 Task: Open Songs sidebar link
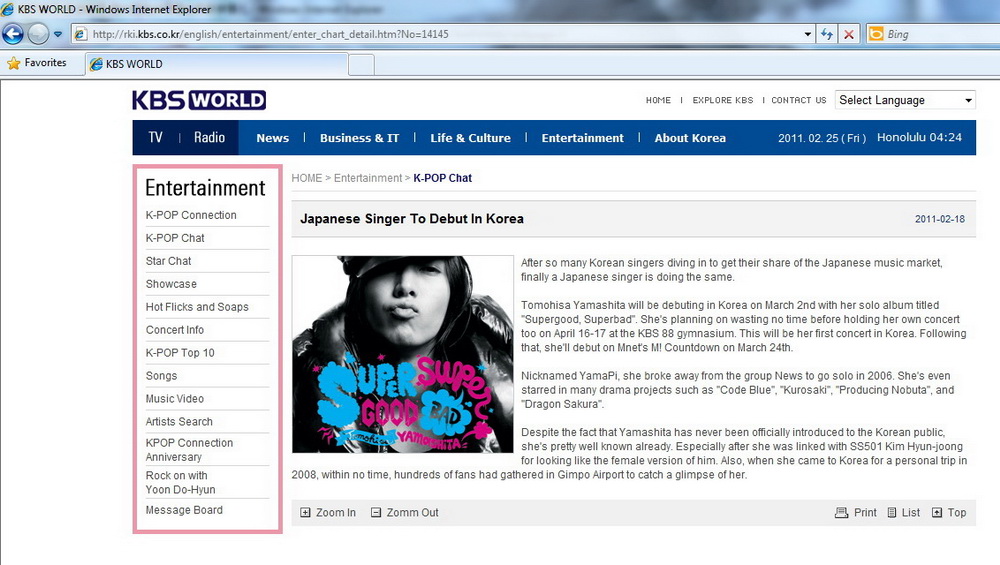click(x=161, y=376)
